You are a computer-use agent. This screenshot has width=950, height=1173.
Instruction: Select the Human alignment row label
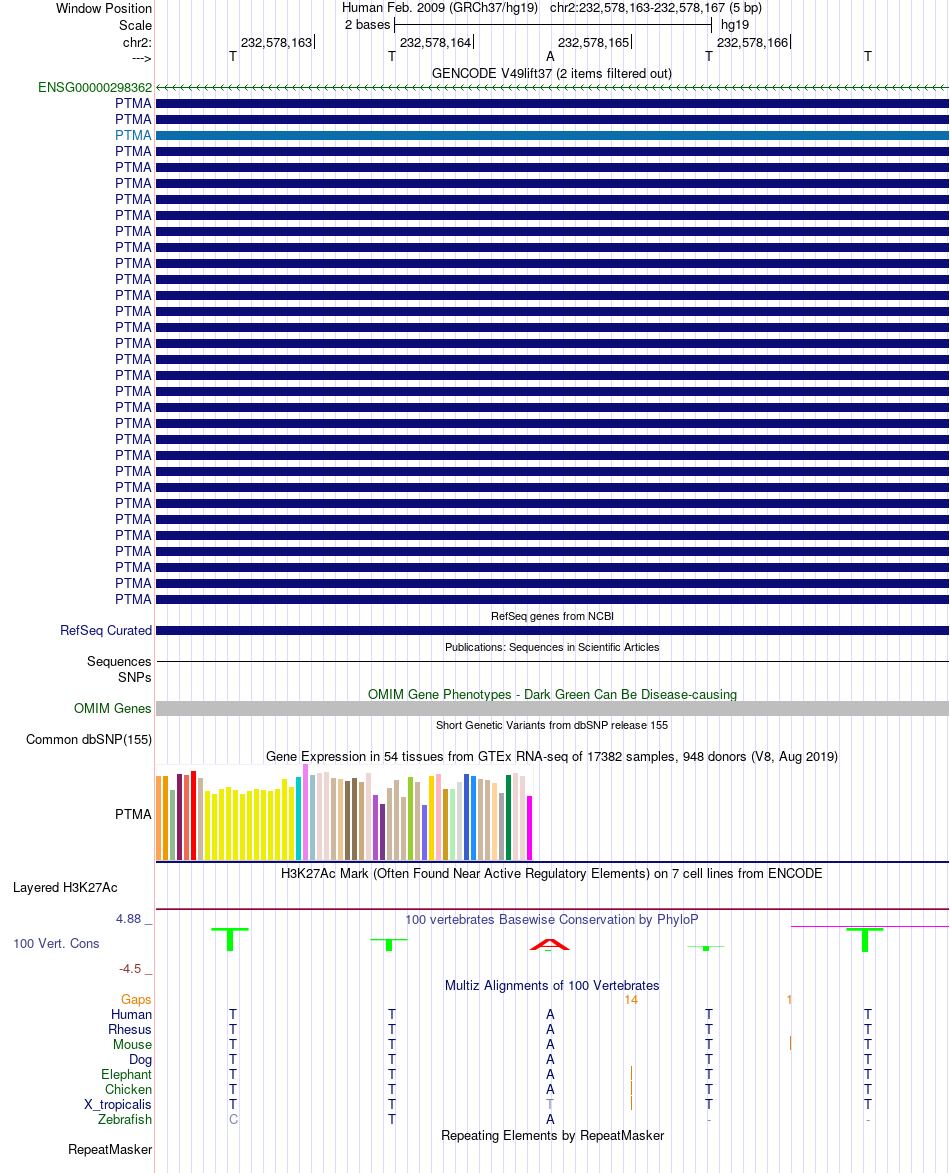tap(132, 1014)
